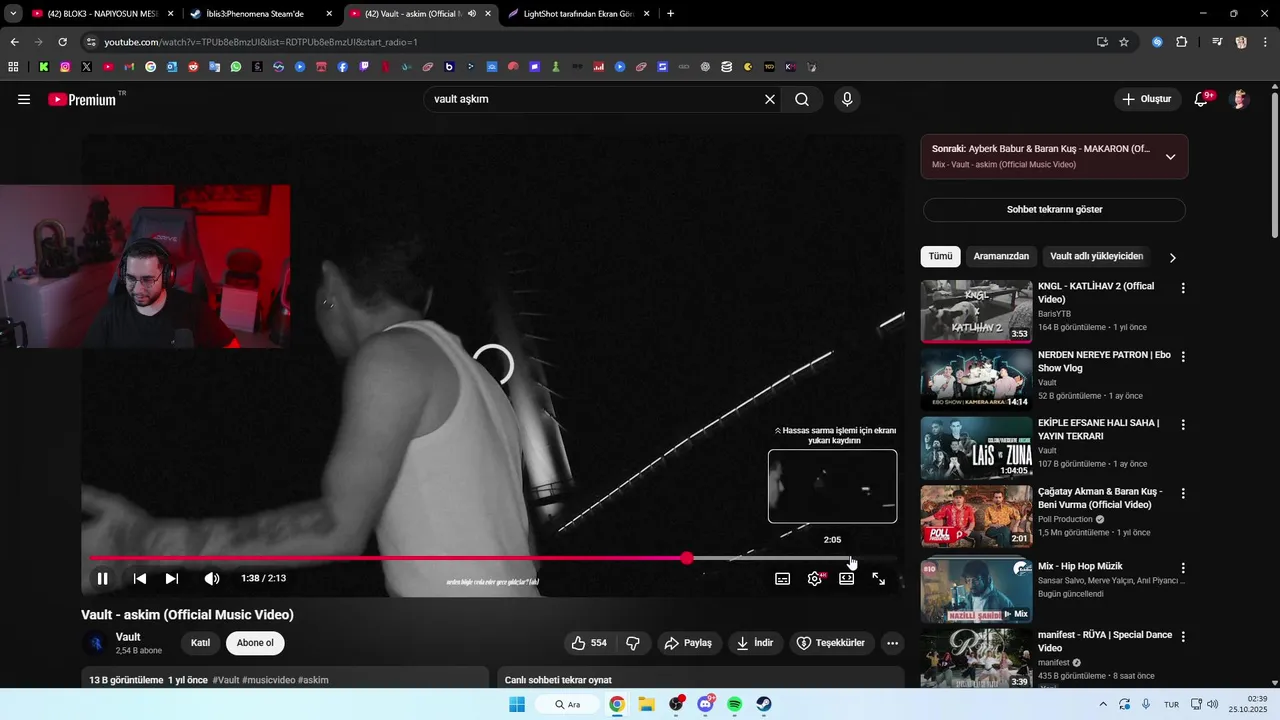1280x720 pixels.
Task: Clear the search box text
Action: pos(770,99)
